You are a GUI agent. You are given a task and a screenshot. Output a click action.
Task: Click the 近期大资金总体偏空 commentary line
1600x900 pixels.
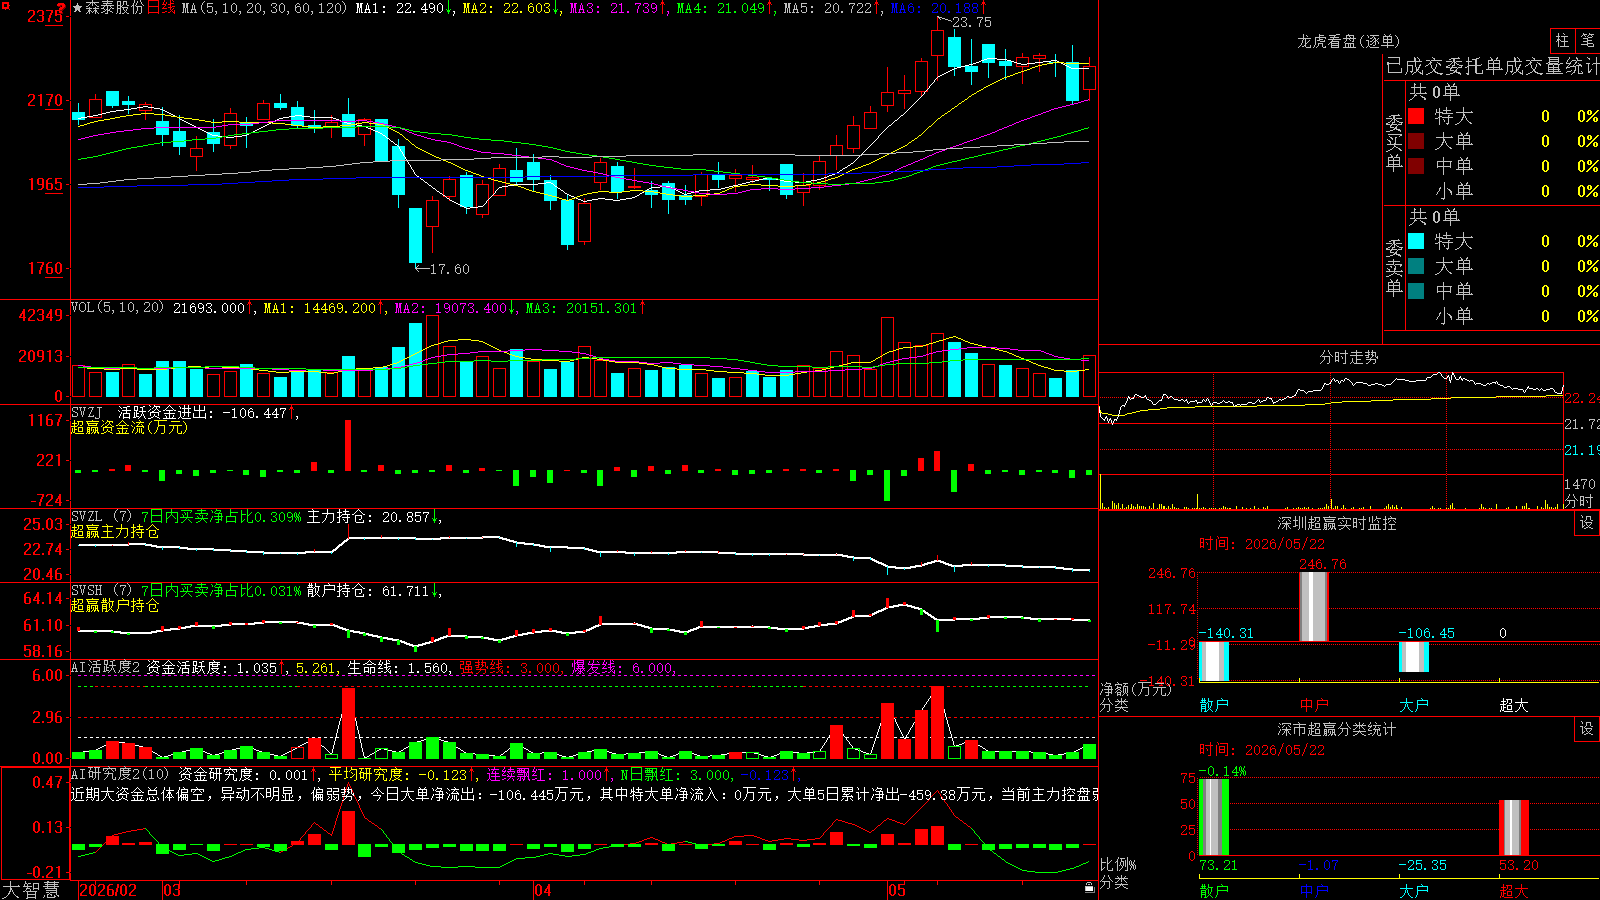tap(584, 794)
